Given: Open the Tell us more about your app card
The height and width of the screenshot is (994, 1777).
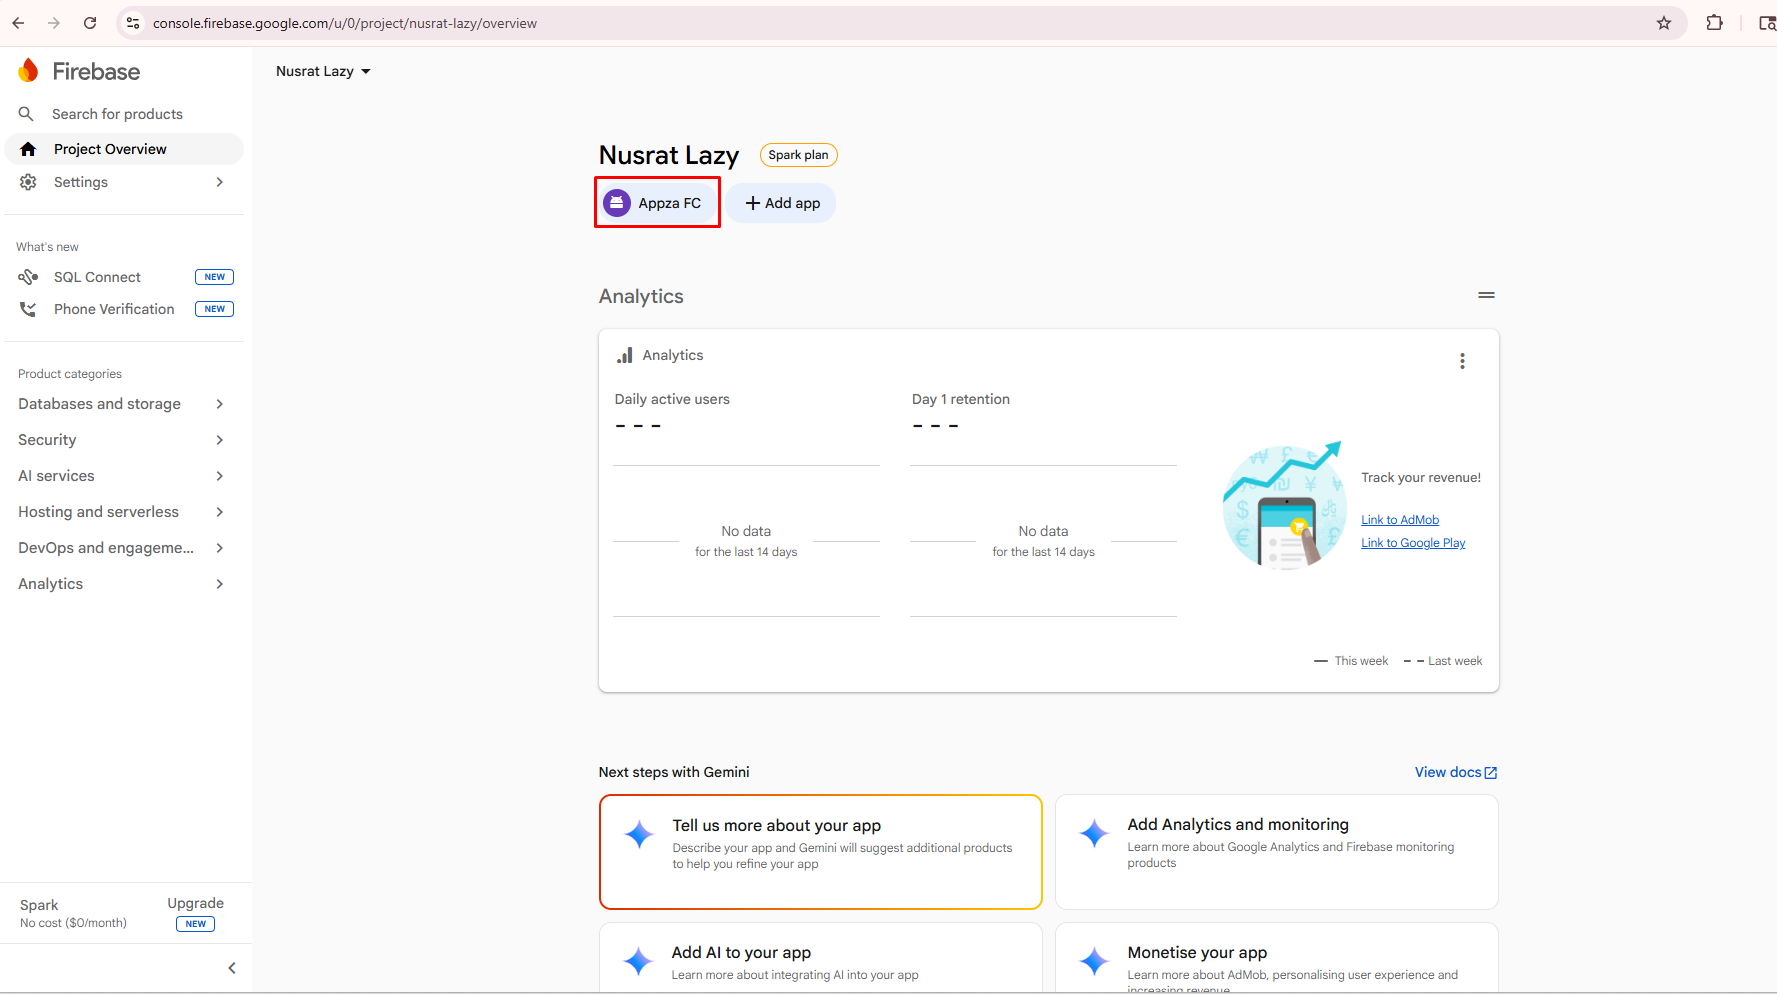Looking at the screenshot, I should [x=820, y=852].
